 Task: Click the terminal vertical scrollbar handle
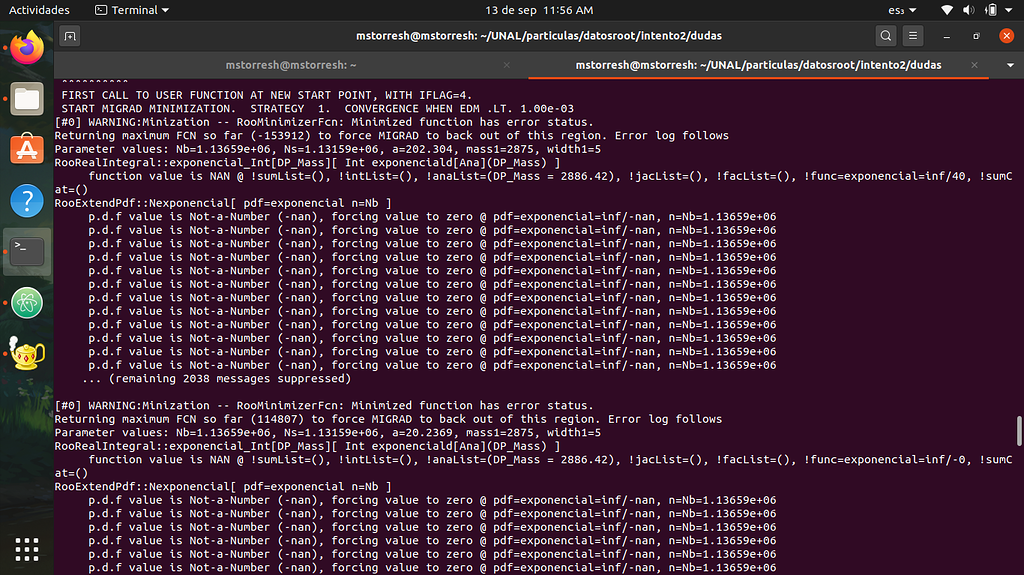[x=1019, y=431]
